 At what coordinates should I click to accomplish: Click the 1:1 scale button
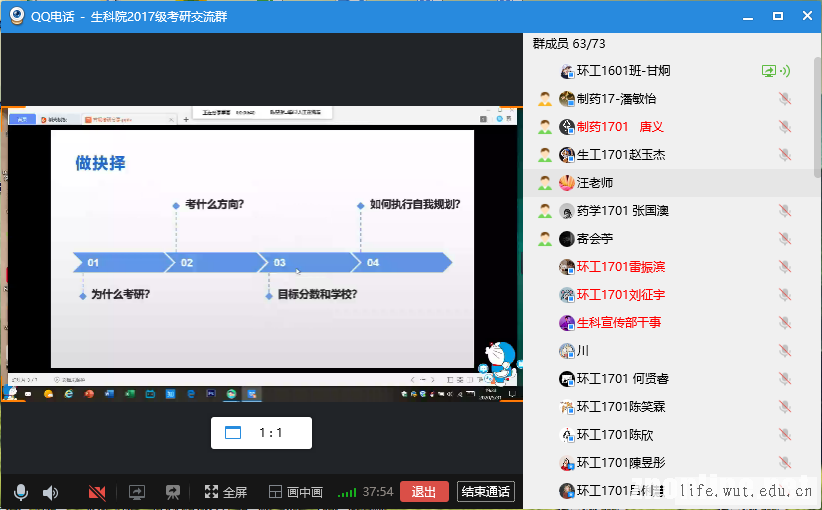pos(261,433)
